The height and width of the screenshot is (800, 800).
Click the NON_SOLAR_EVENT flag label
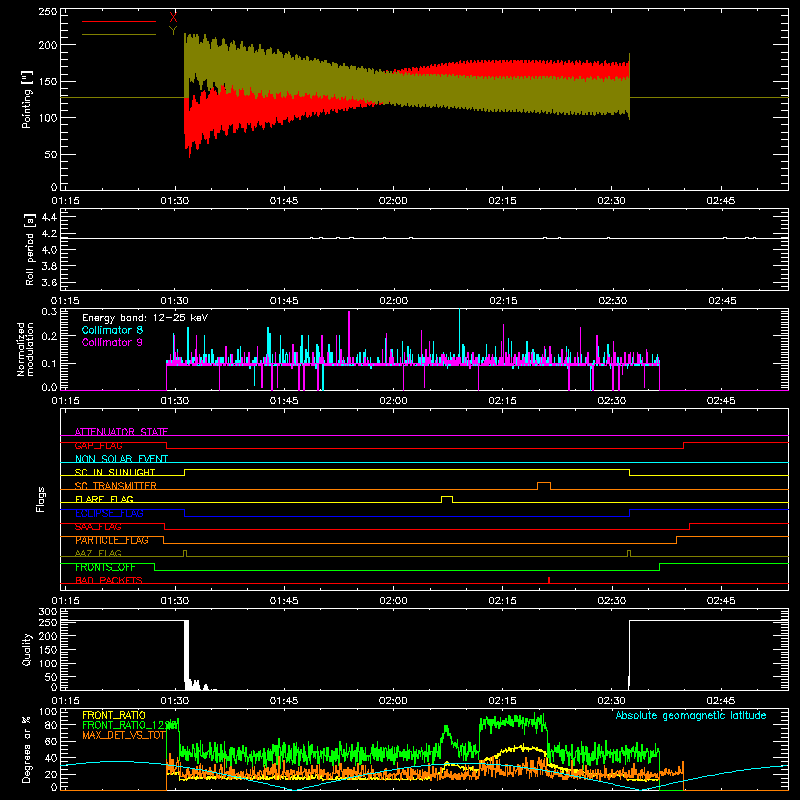click(121, 459)
